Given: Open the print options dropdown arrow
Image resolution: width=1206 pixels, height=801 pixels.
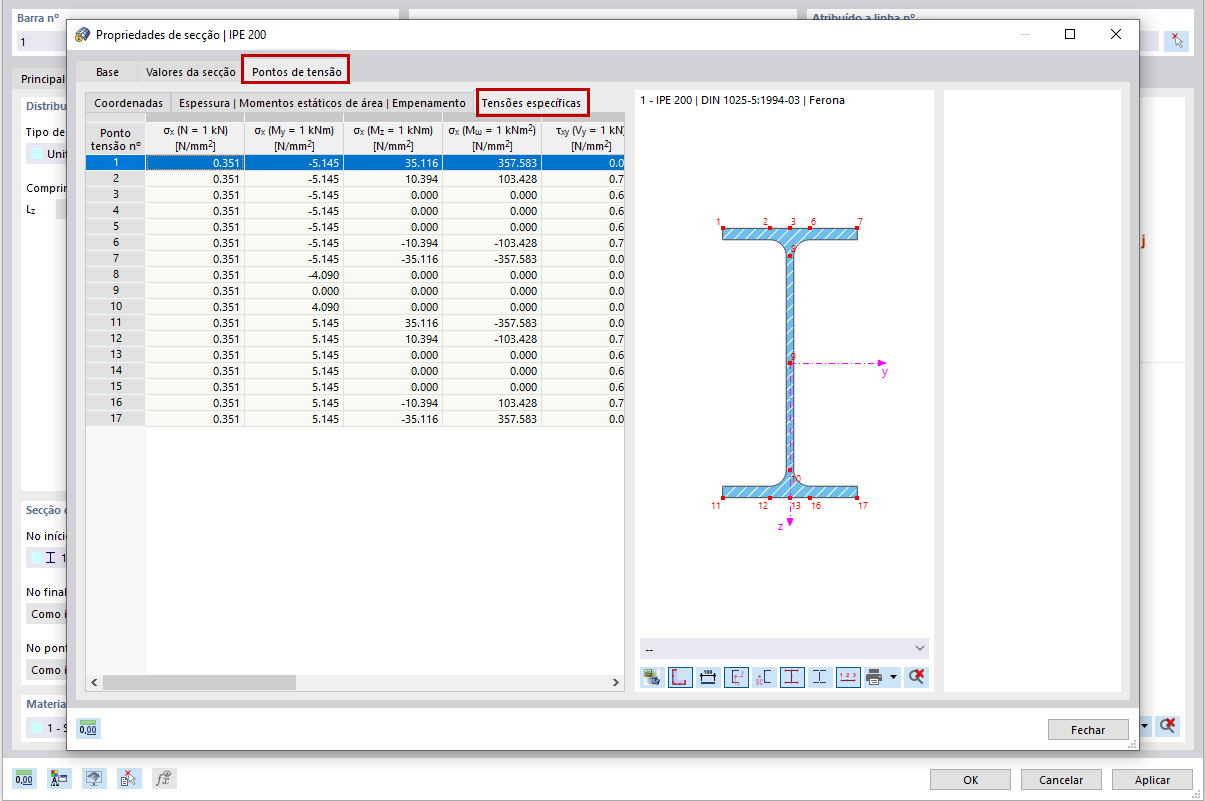Looking at the screenshot, I should pos(893,677).
